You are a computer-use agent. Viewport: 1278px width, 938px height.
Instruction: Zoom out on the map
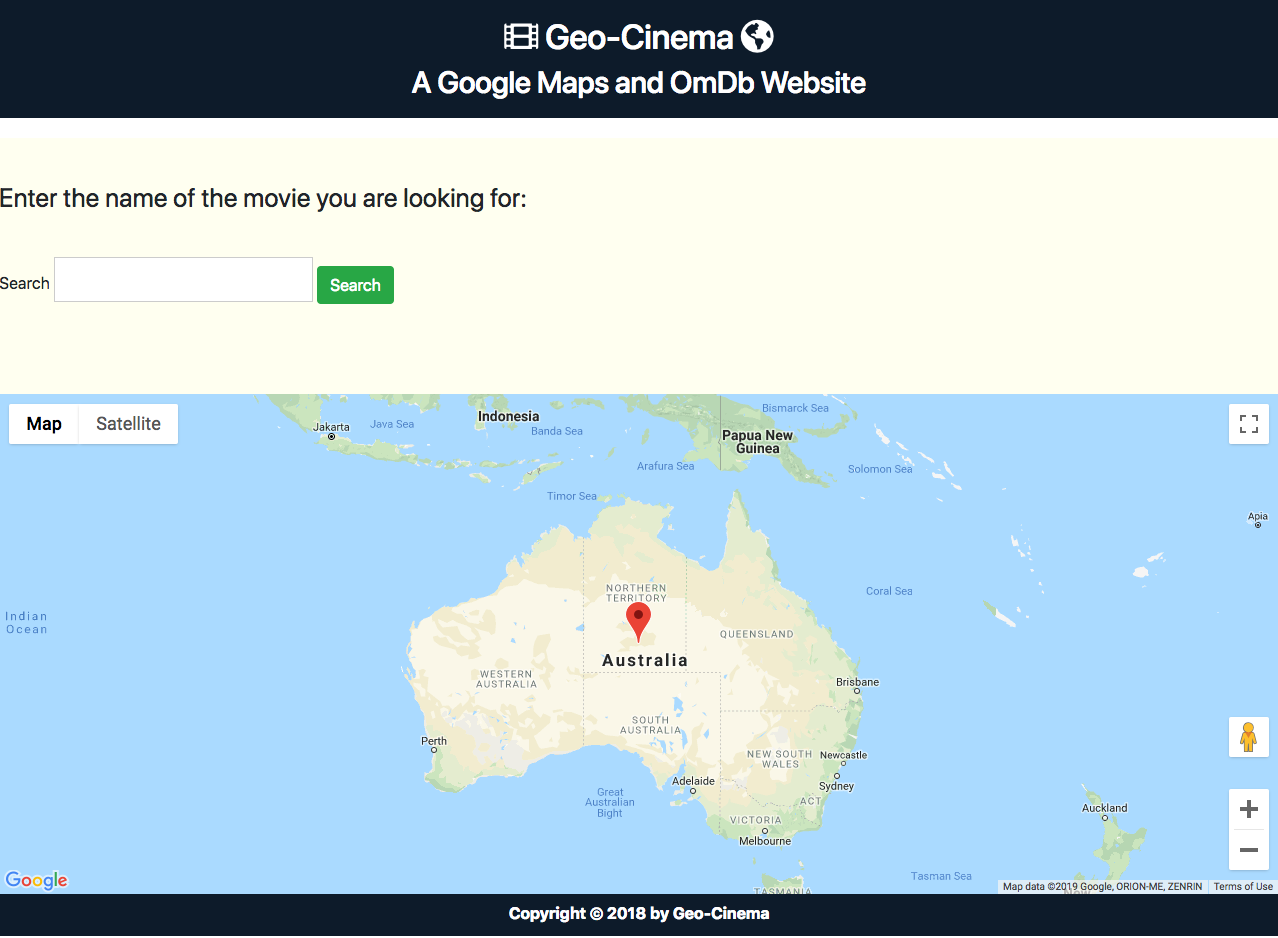[1248, 850]
